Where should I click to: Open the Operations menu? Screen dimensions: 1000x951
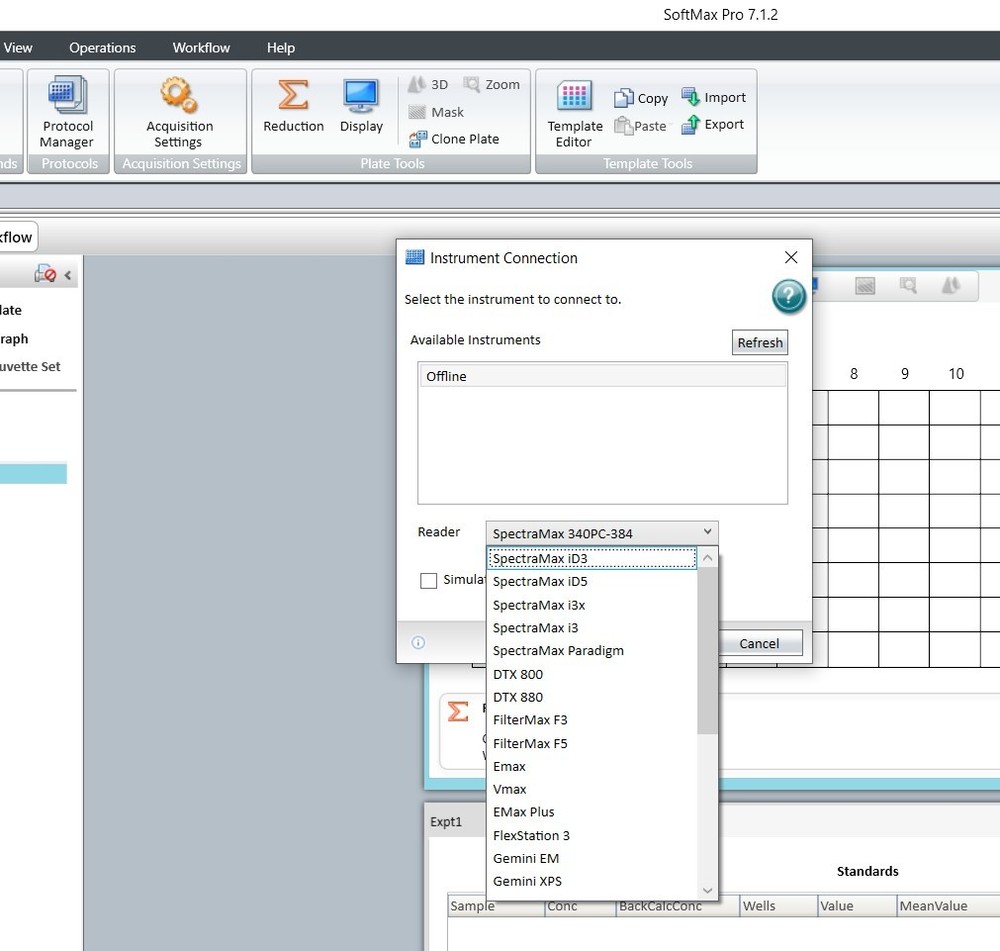(x=102, y=48)
